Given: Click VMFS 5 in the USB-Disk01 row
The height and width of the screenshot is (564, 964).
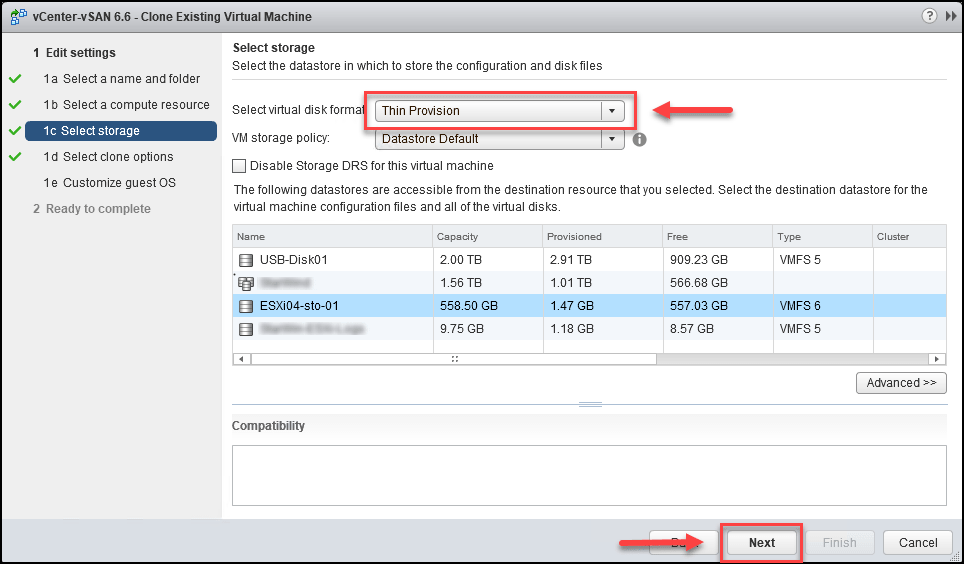Looking at the screenshot, I should (800, 260).
